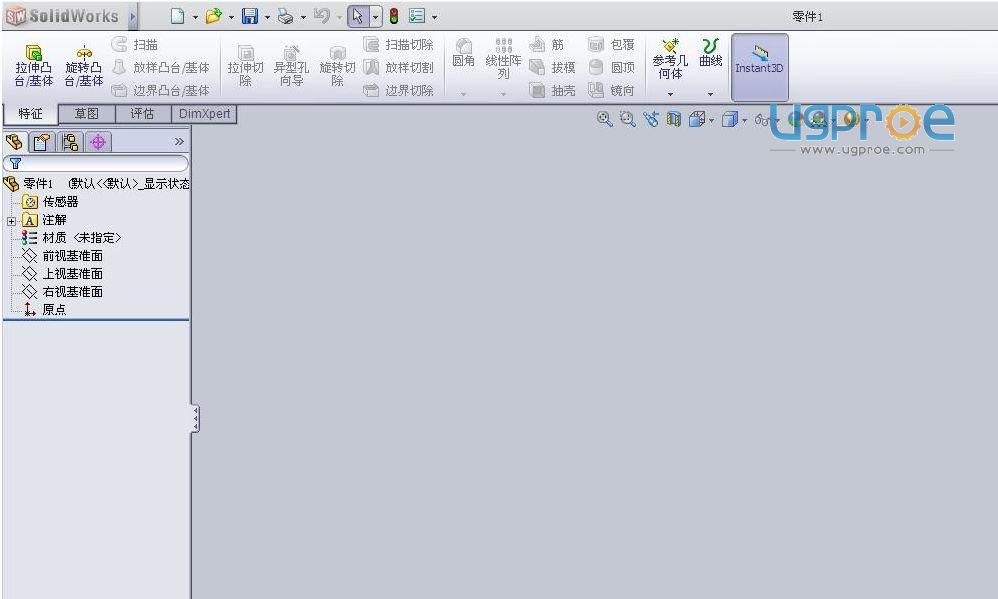This screenshot has height=599, width=998.
Task: Expand the SolidWorks menu arrow beside logo
Action: point(133,16)
